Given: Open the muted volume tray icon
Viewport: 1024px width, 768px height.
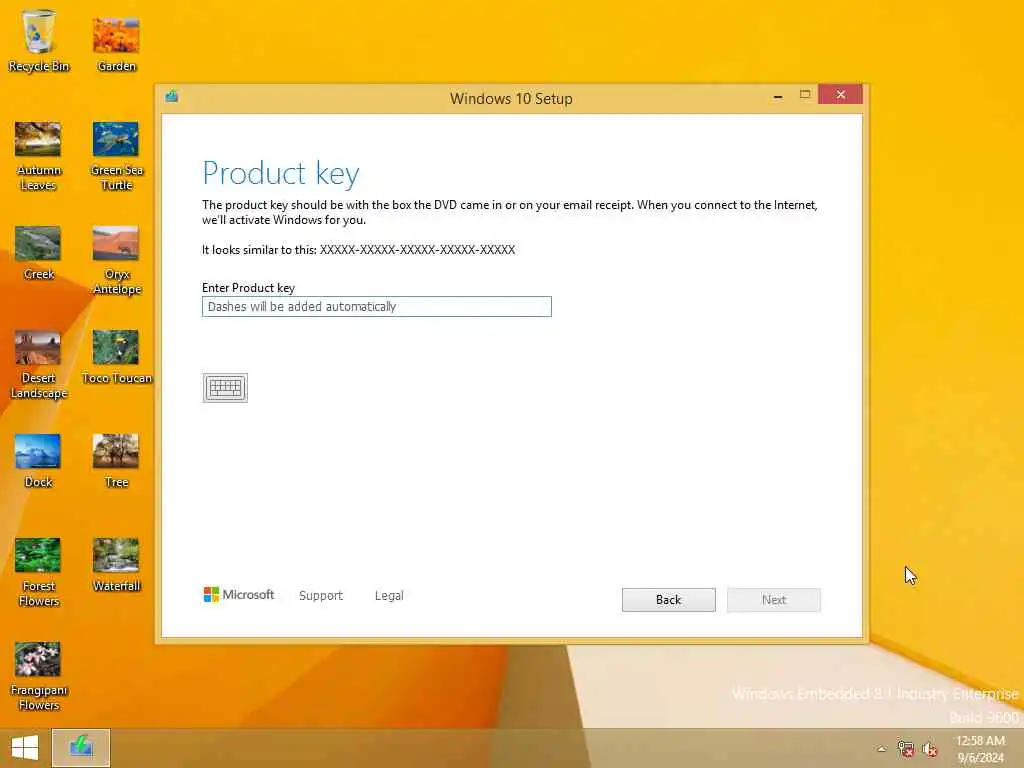Looking at the screenshot, I should (x=929, y=749).
